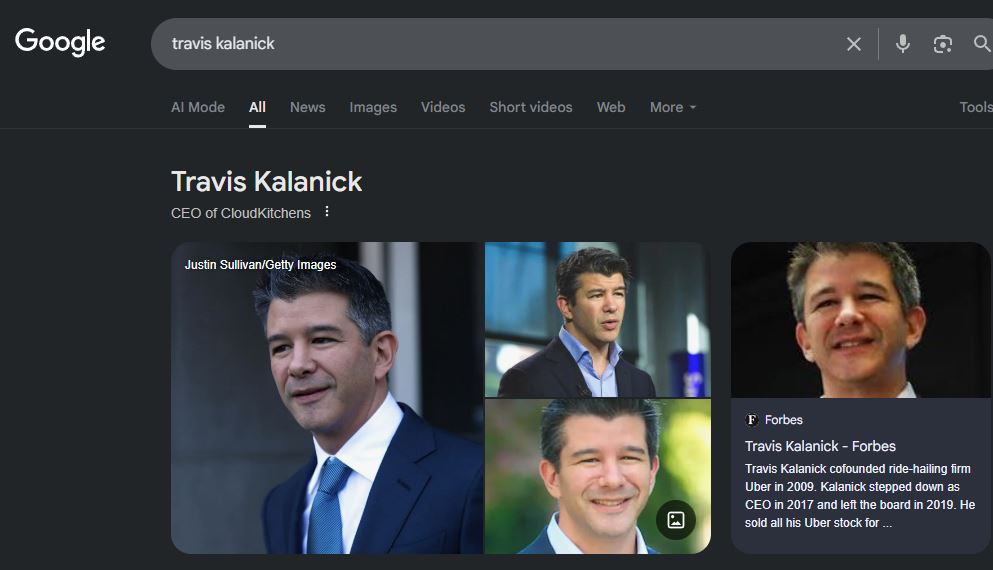The image size is (993, 570).
Task: Open the Videos tab
Action: pos(443,107)
